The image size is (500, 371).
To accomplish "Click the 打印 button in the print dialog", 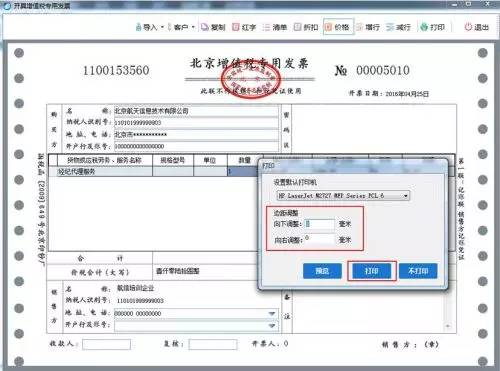I will click(x=372, y=271).
